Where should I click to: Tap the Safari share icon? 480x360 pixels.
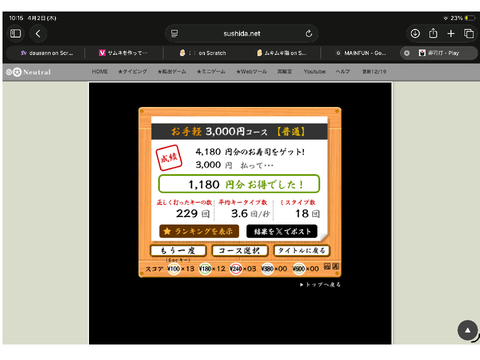tap(433, 33)
